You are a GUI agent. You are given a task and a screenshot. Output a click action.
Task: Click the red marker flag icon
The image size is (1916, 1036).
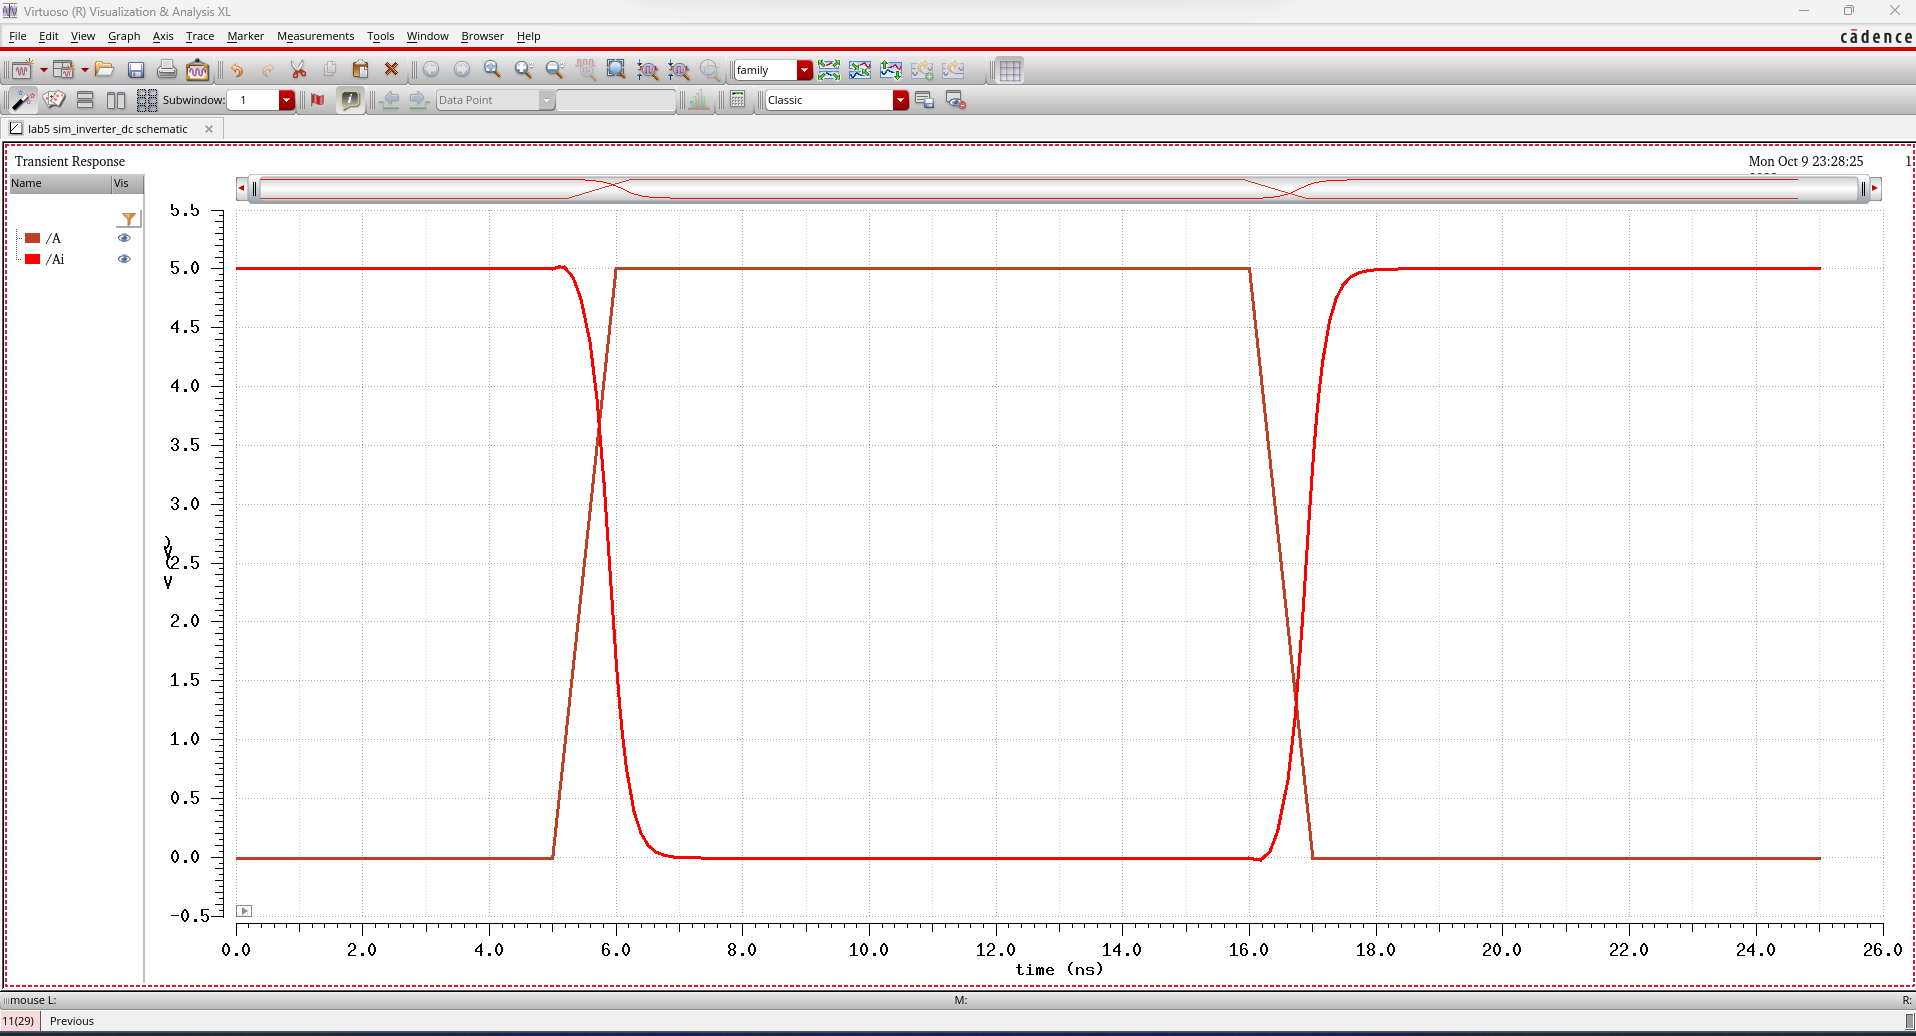(x=318, y=100)
